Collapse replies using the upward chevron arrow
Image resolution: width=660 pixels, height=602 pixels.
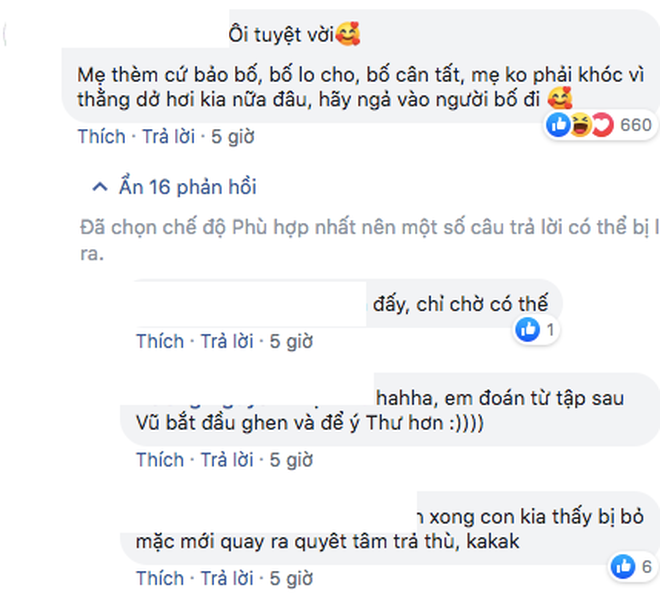(100, 186)
